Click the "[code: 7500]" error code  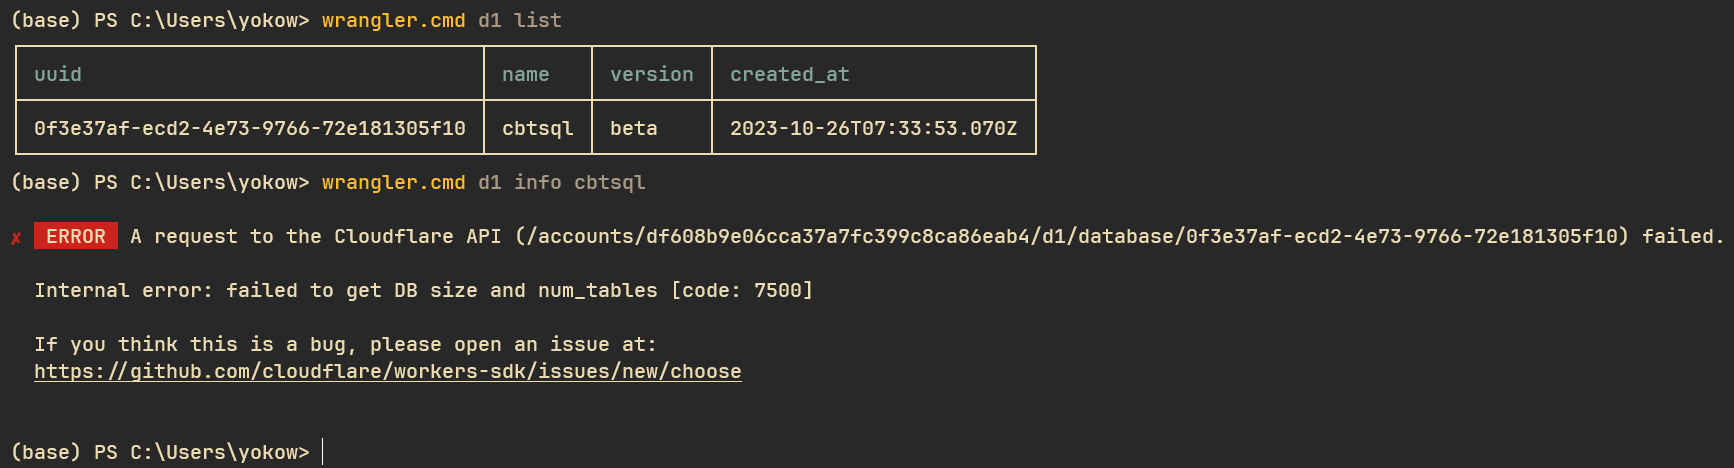tap(741, 290)
